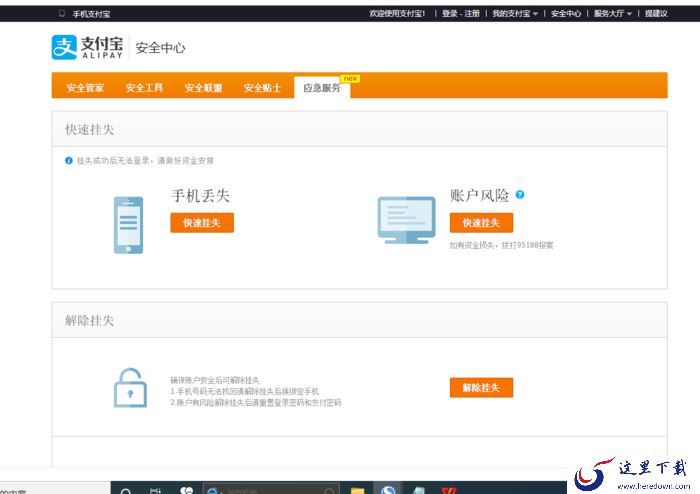This screenshot has width=700, height=494.
Task: Open the 安全工具 tab
Action: pyautogui.click(x=144, y=87)
